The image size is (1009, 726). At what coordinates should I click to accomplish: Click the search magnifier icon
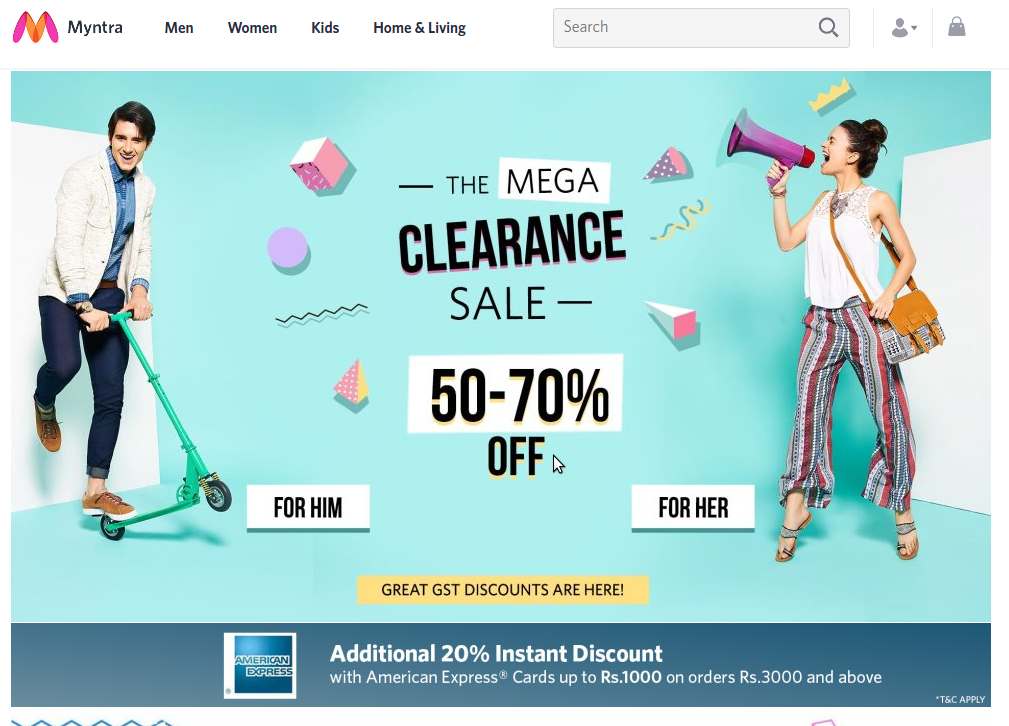[828, 28]
